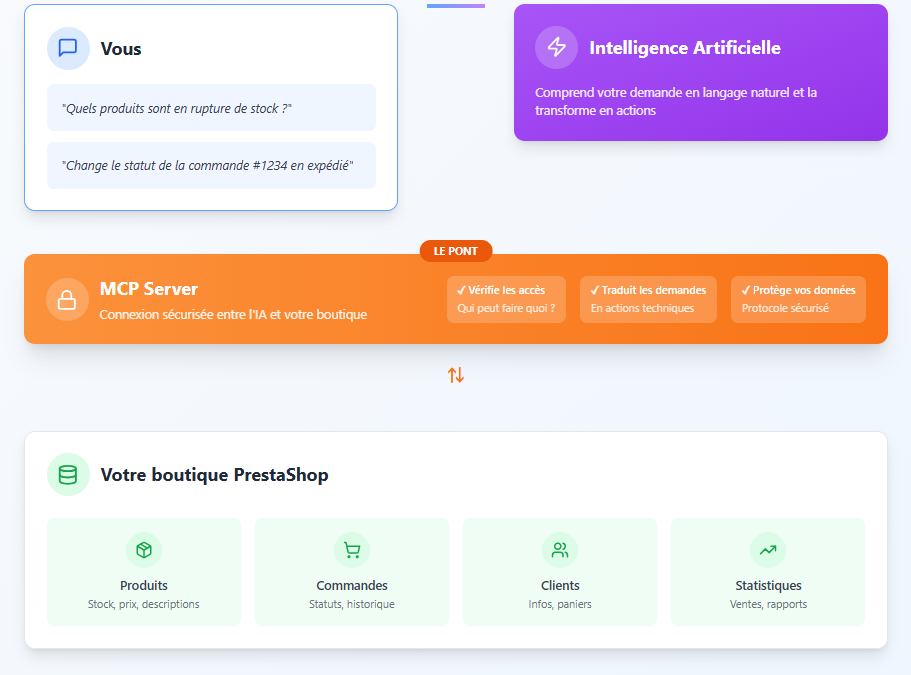Click the rupture de stock example question
The image size is (911, 675).
211,107
